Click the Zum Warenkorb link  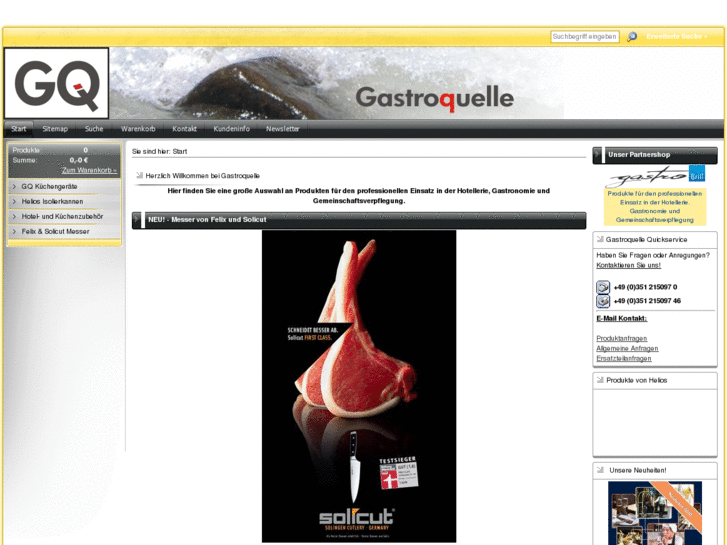89,170
